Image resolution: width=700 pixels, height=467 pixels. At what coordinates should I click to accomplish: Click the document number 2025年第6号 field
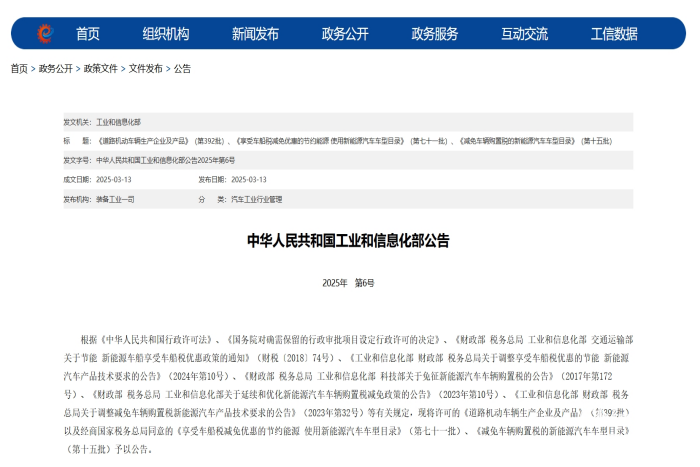point(165,160)
